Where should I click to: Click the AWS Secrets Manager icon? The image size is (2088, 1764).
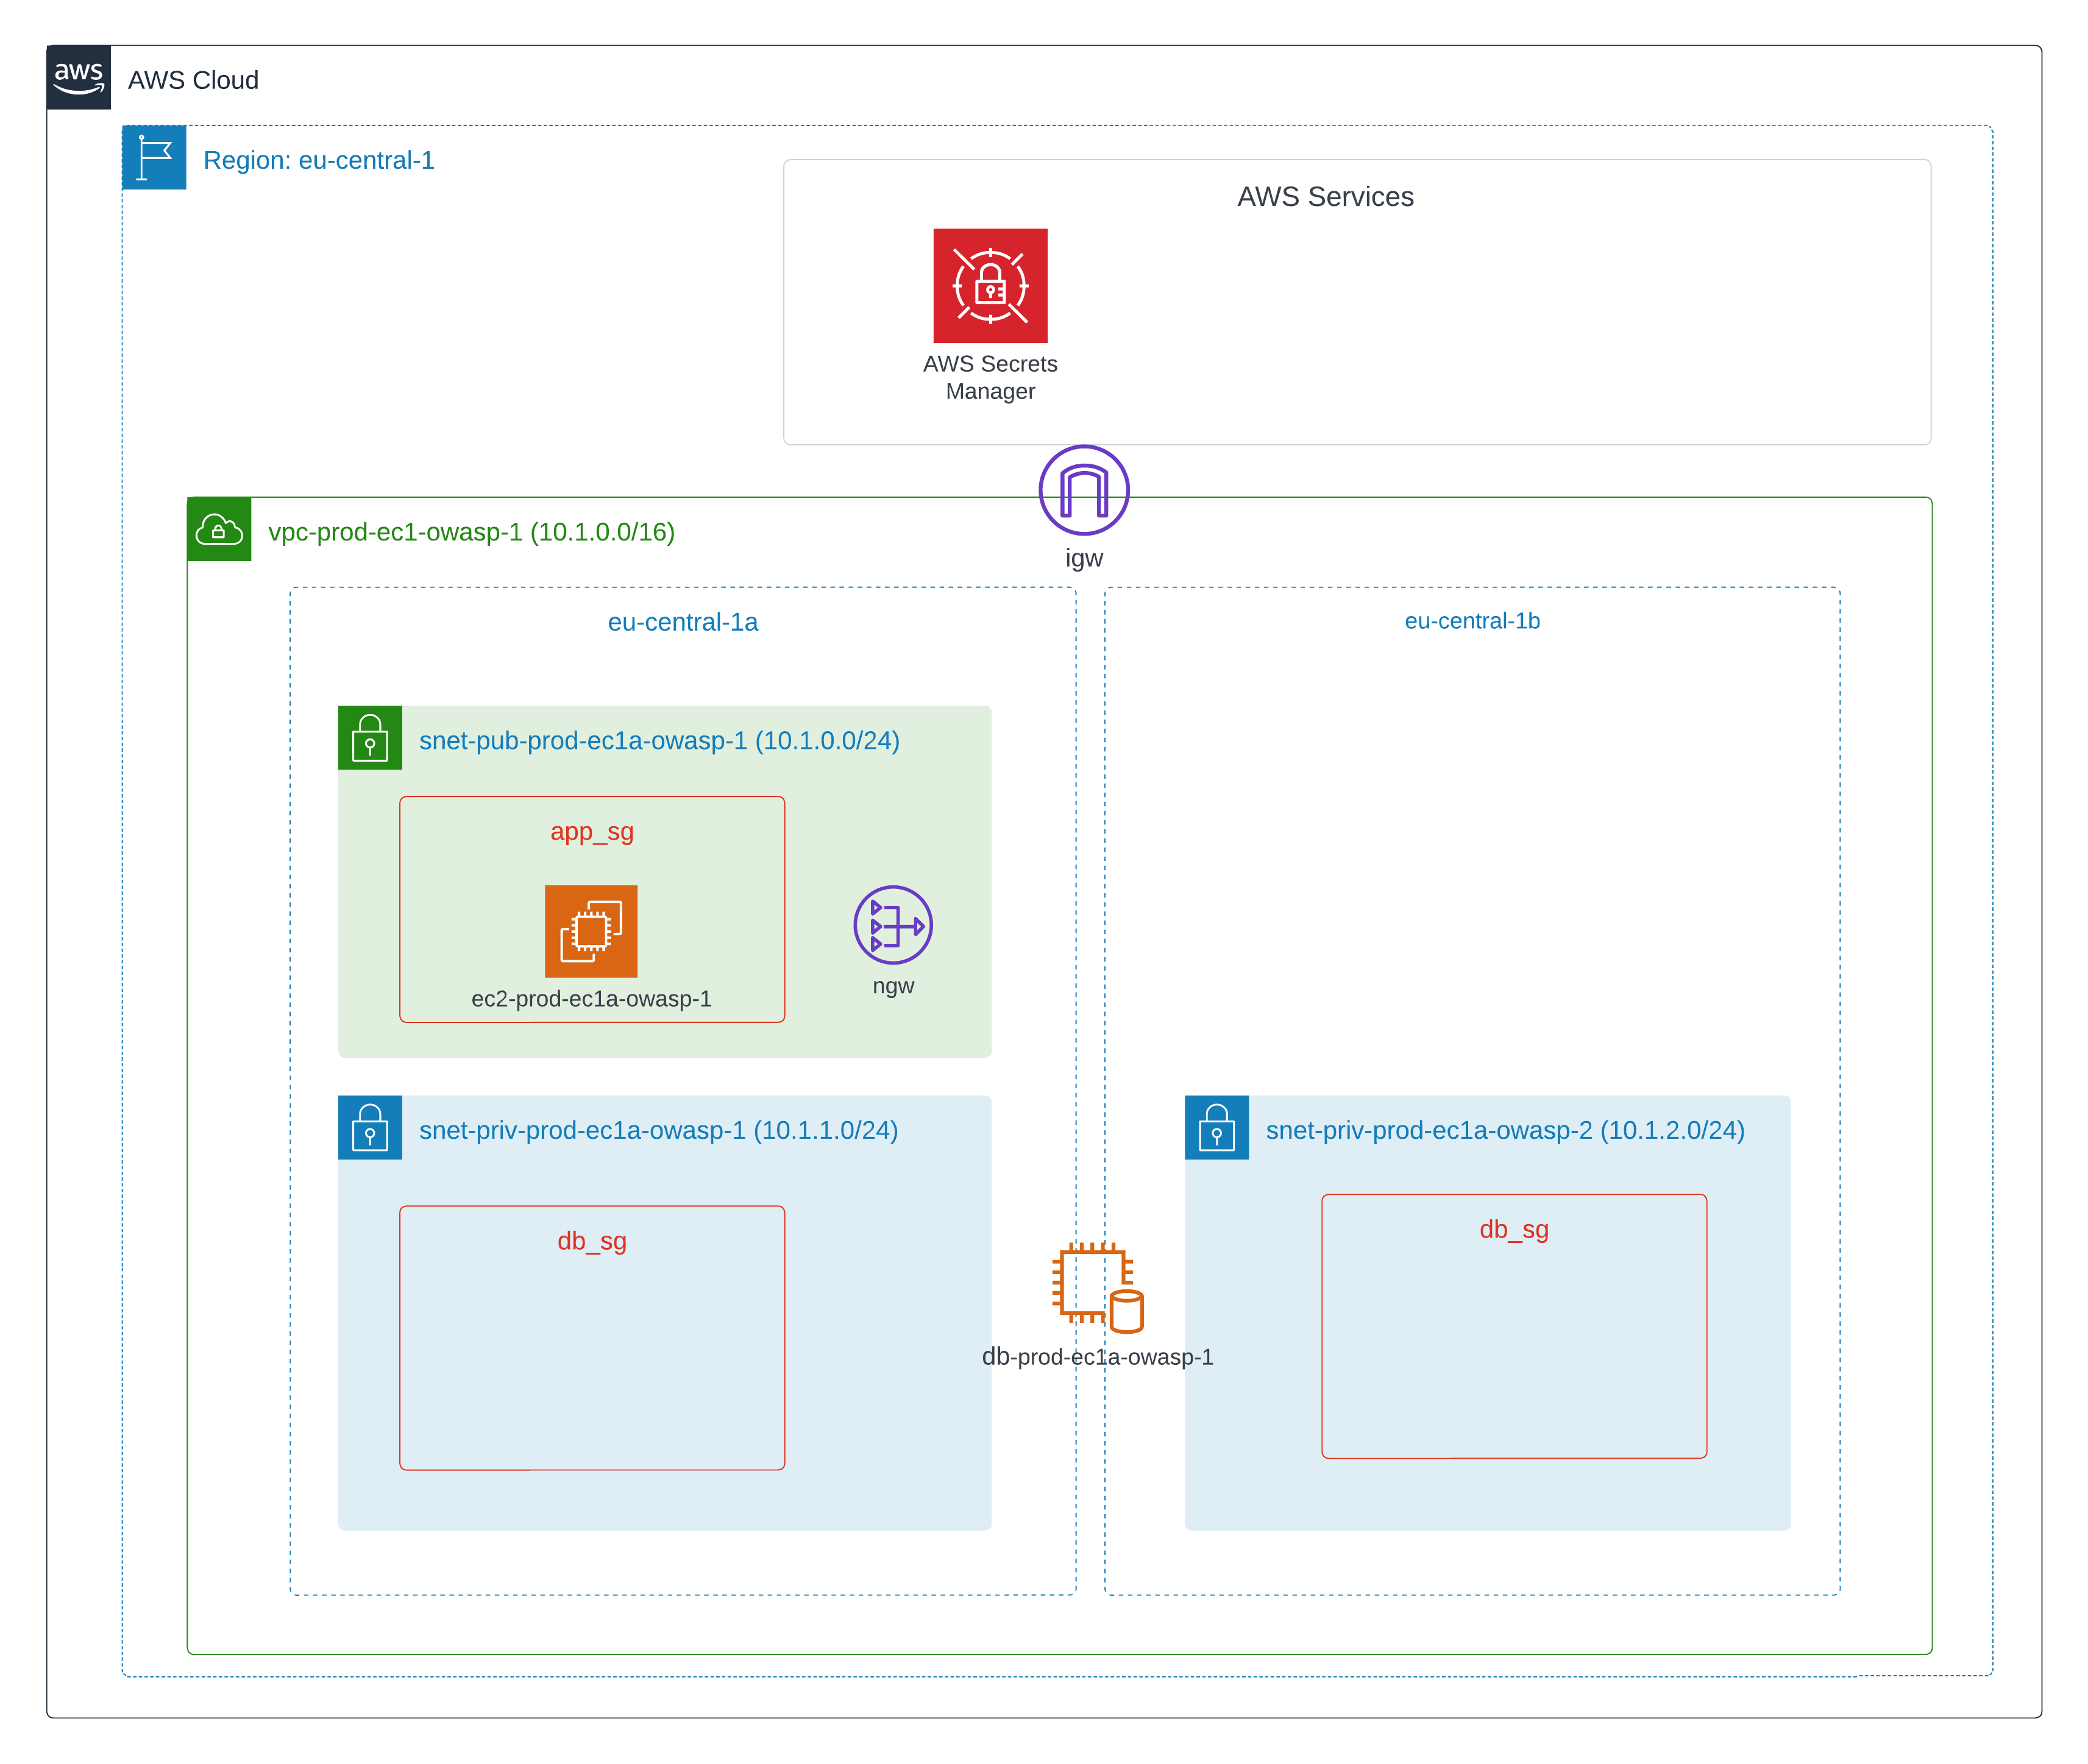click(989, 285)
